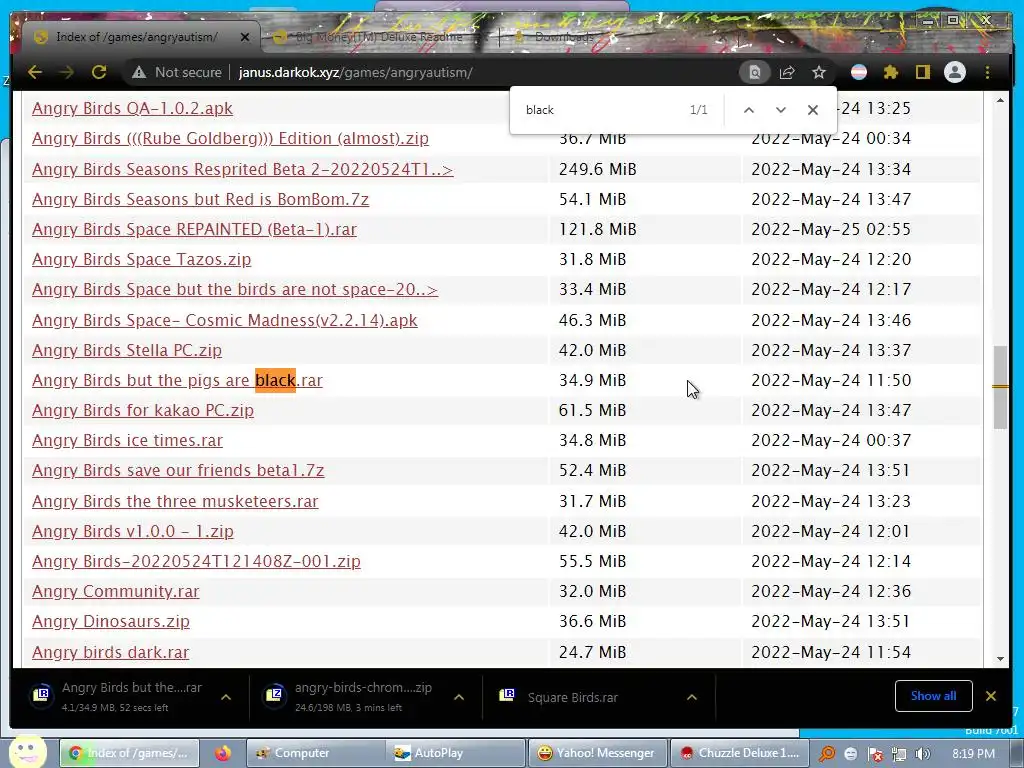
Task: Expand options for Square Birds.rar download
Action: [692, 697]
